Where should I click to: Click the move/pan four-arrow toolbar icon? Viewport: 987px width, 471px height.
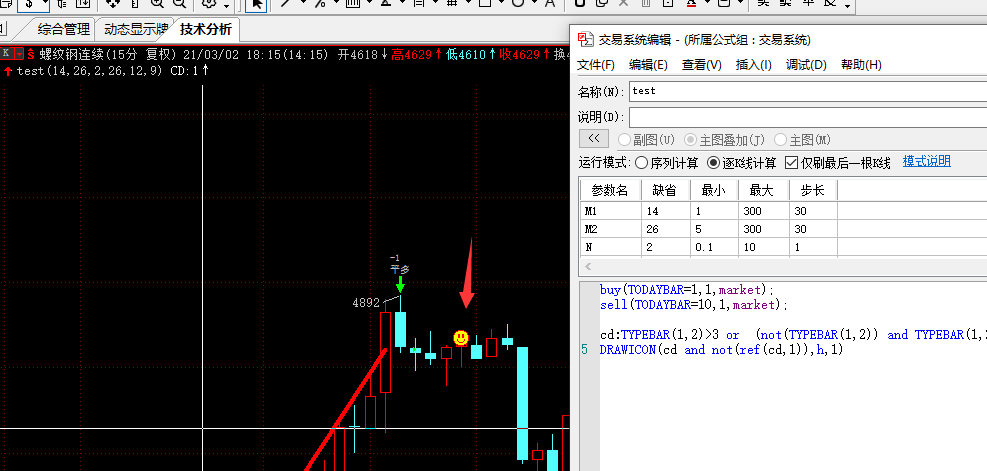tap(113, 3)
